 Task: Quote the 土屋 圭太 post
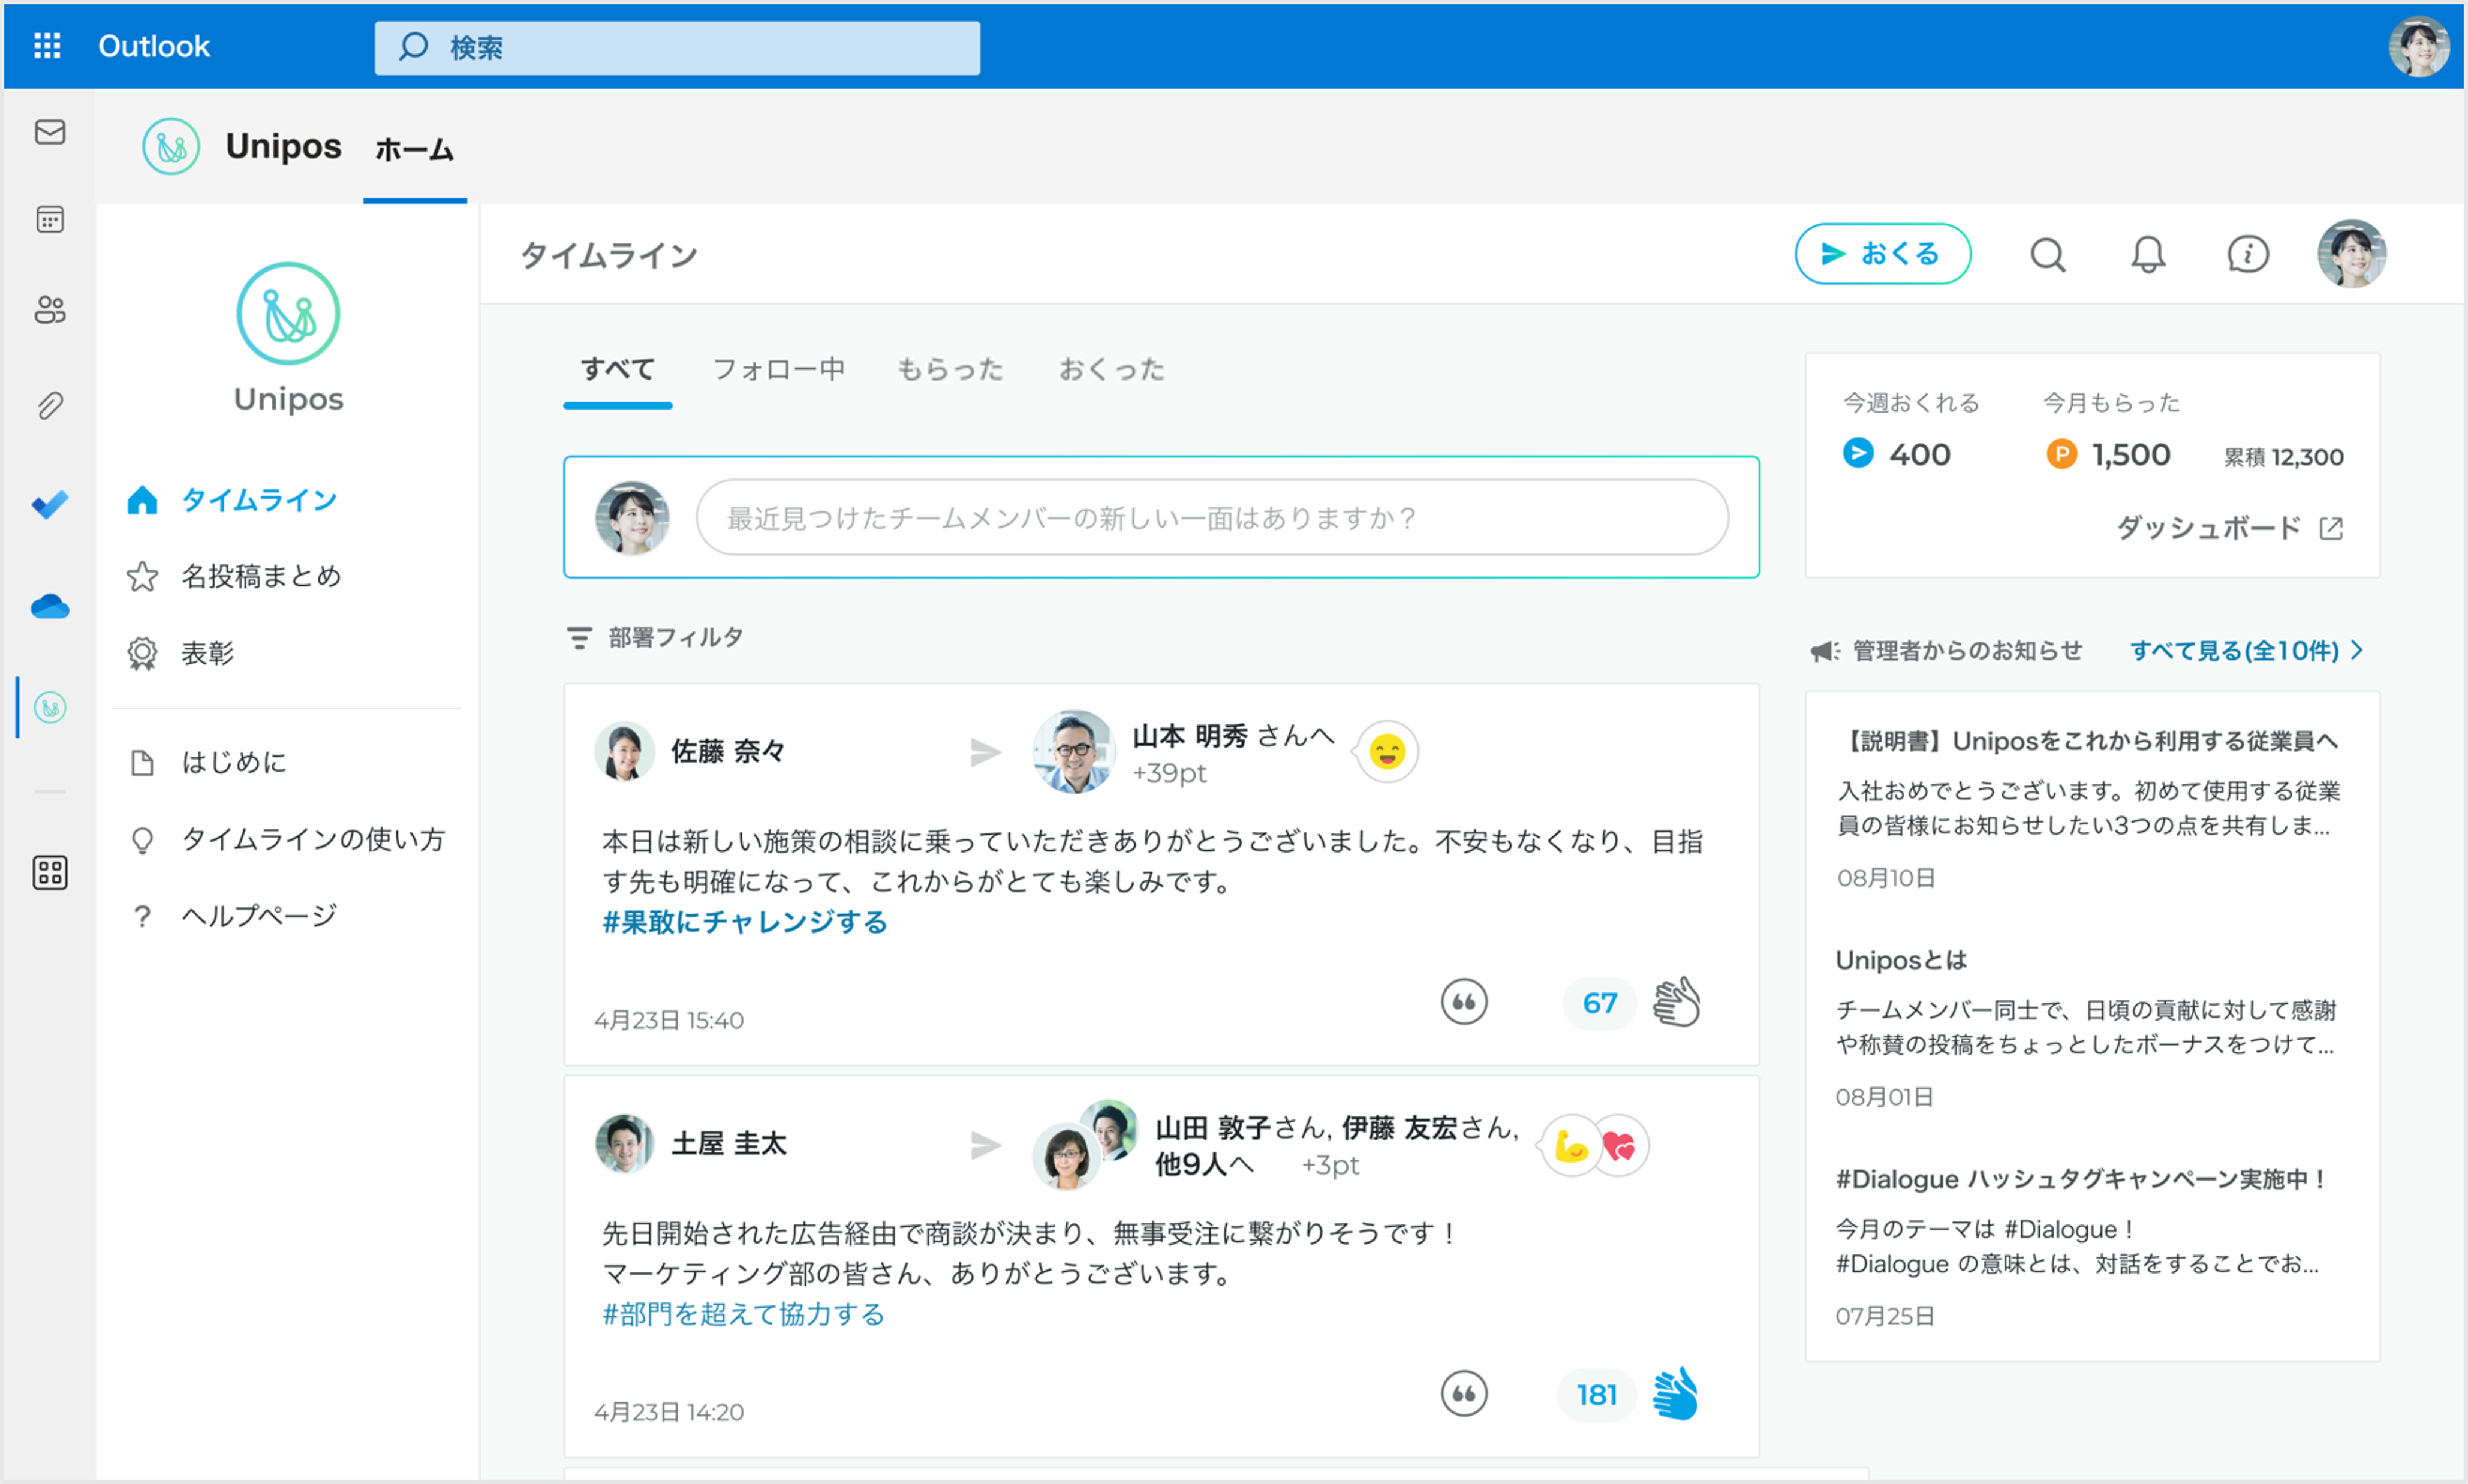tap(1464, 1393)
